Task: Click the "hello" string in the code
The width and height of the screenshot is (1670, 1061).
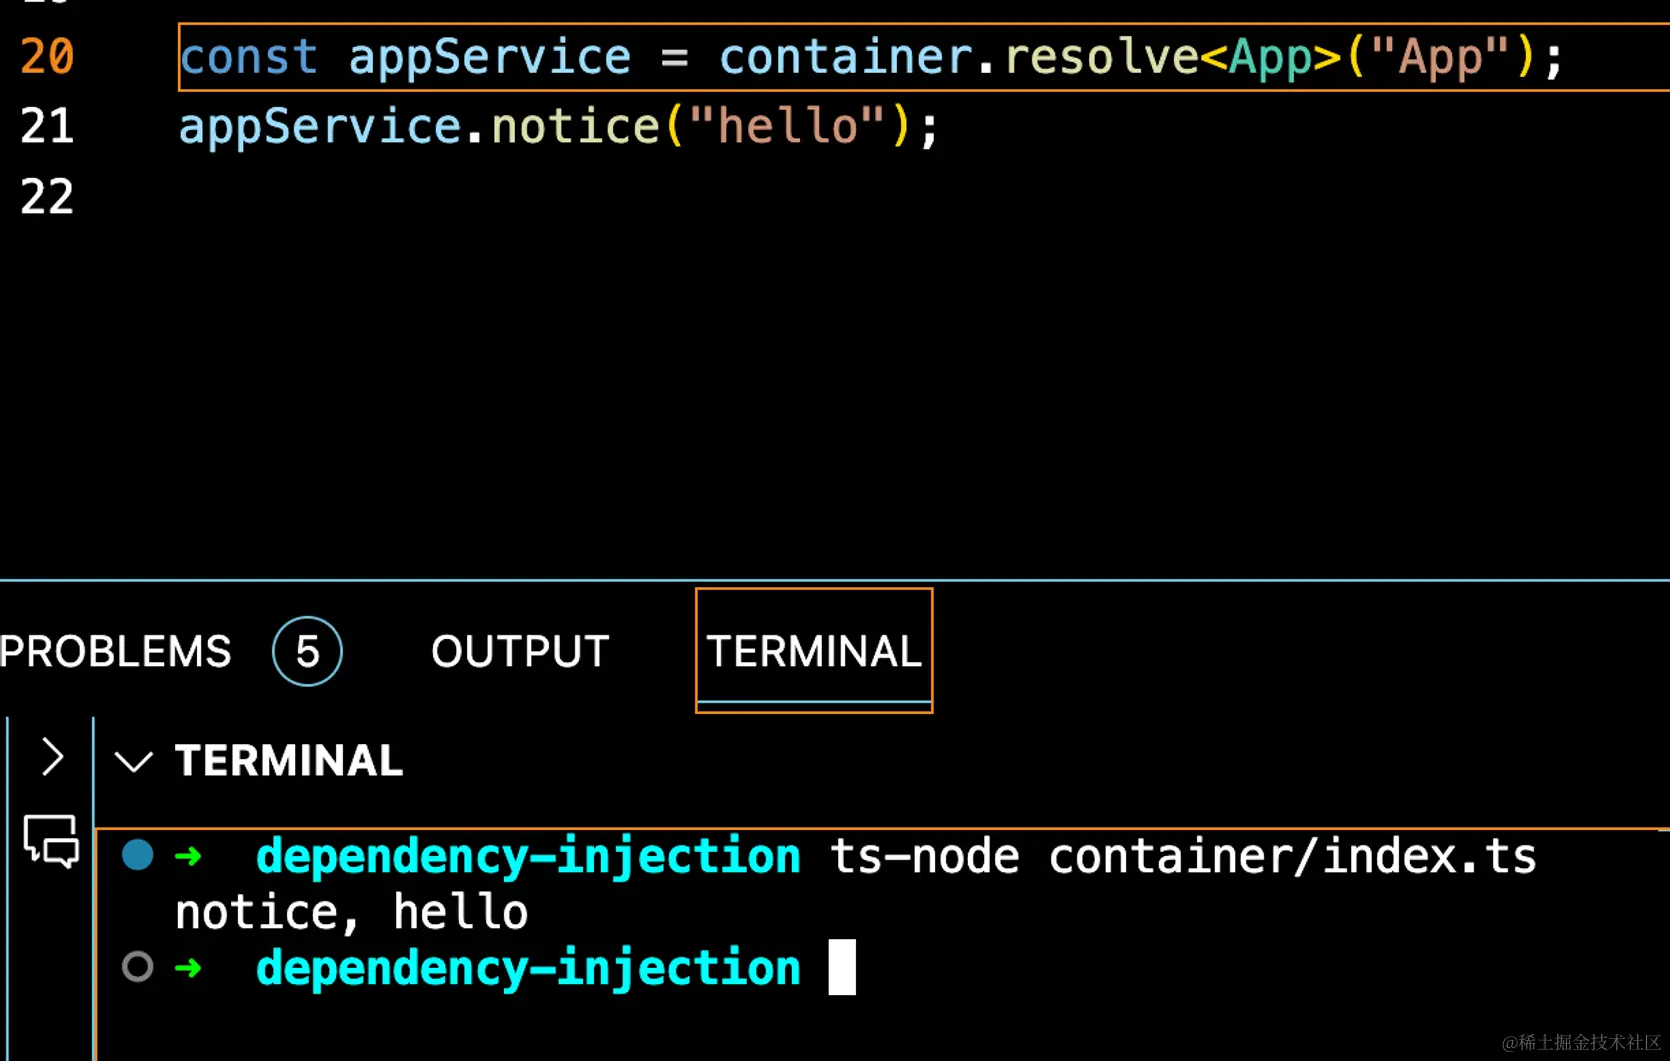Action: [787, 126]
